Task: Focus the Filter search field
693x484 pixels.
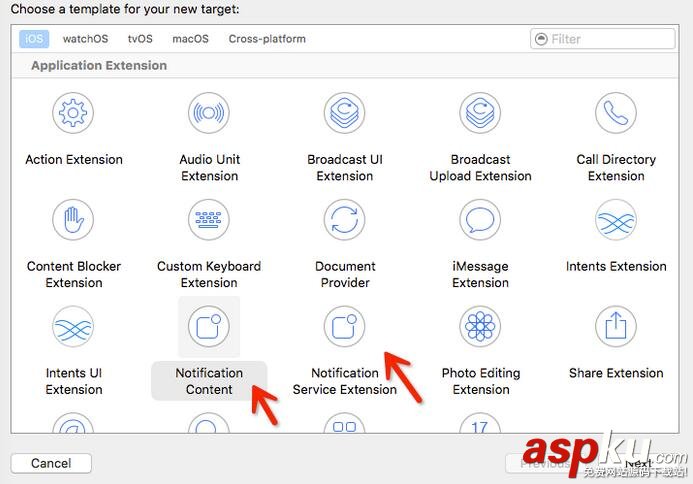Action: pos(602,39)
